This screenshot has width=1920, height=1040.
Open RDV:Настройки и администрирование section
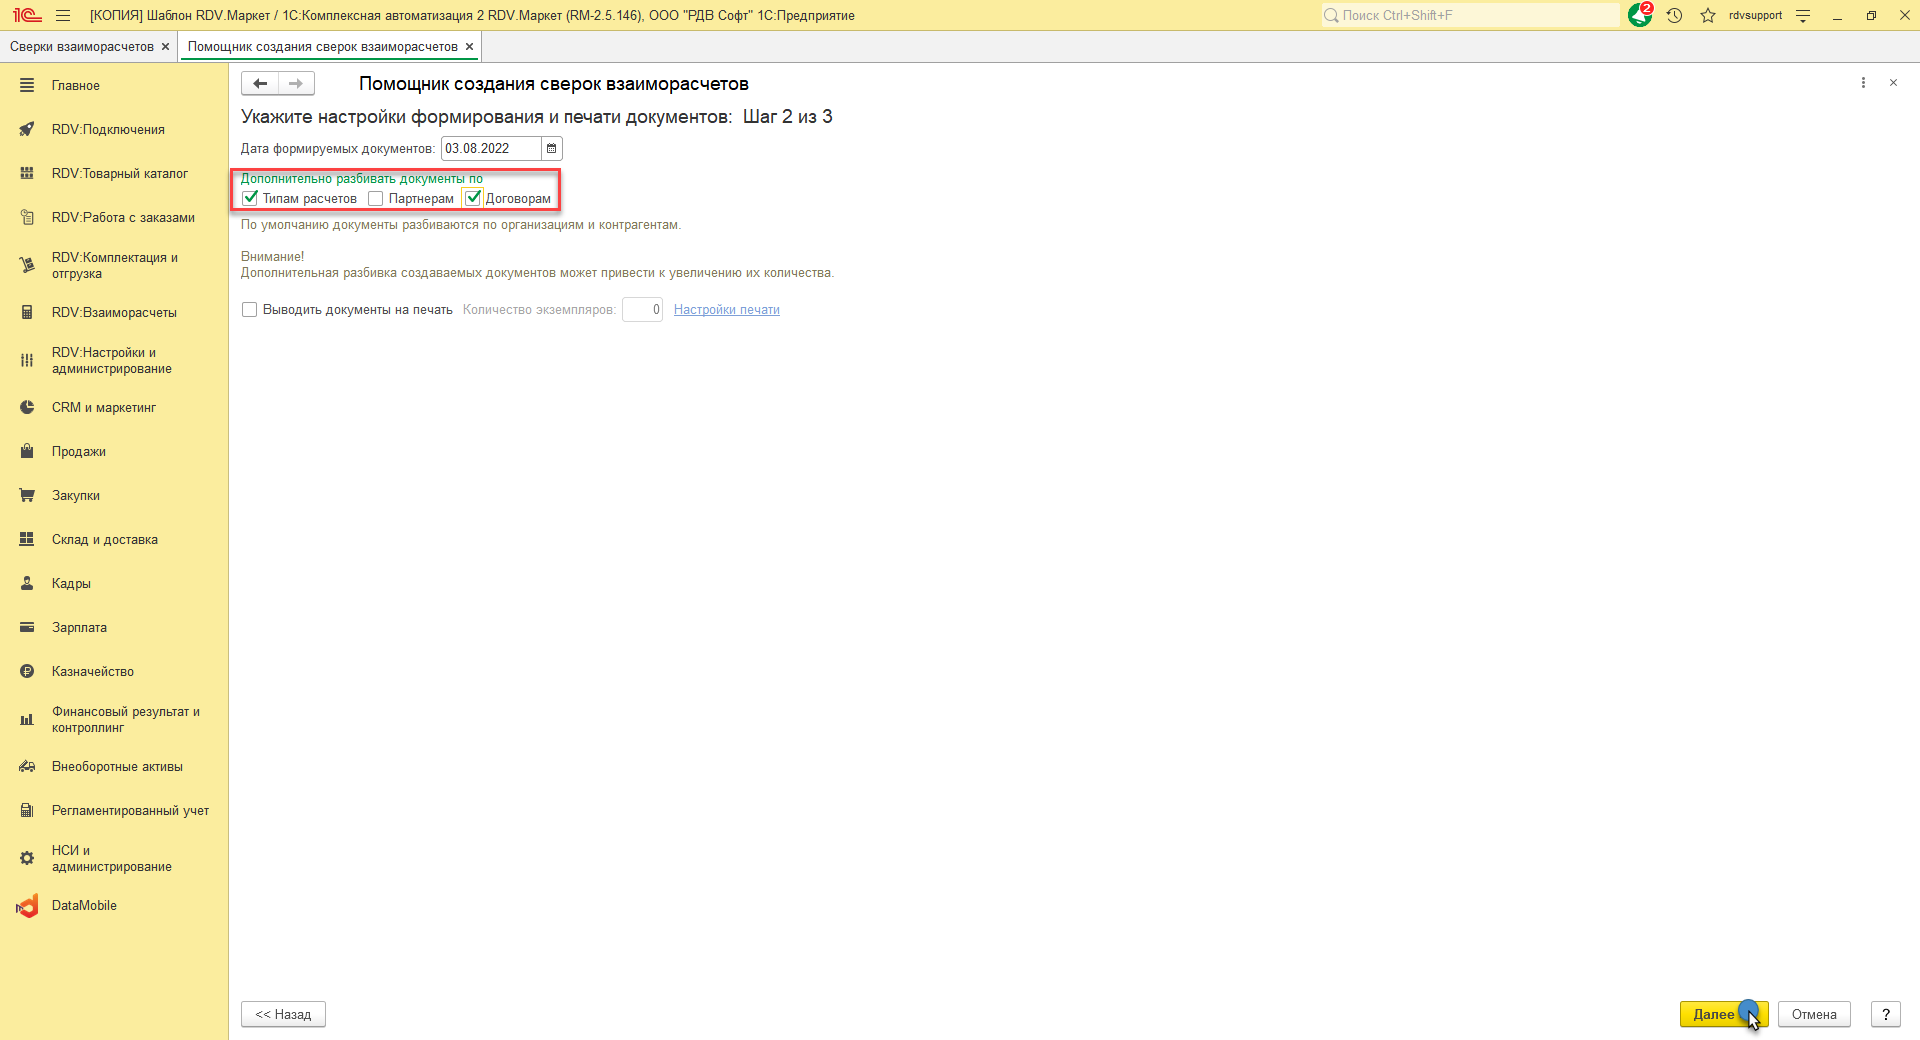(x=114, y=360)
